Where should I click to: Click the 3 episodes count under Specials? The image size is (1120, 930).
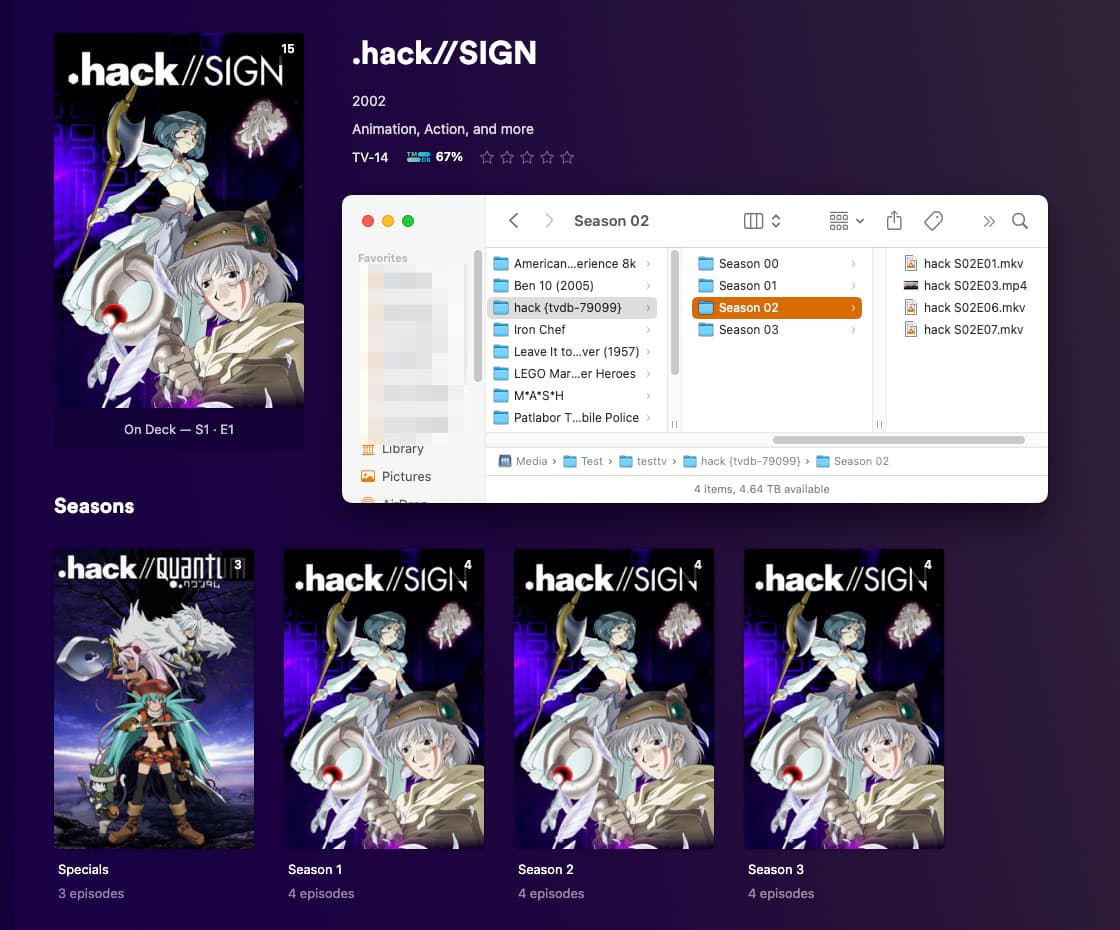(x=91, y=894)
